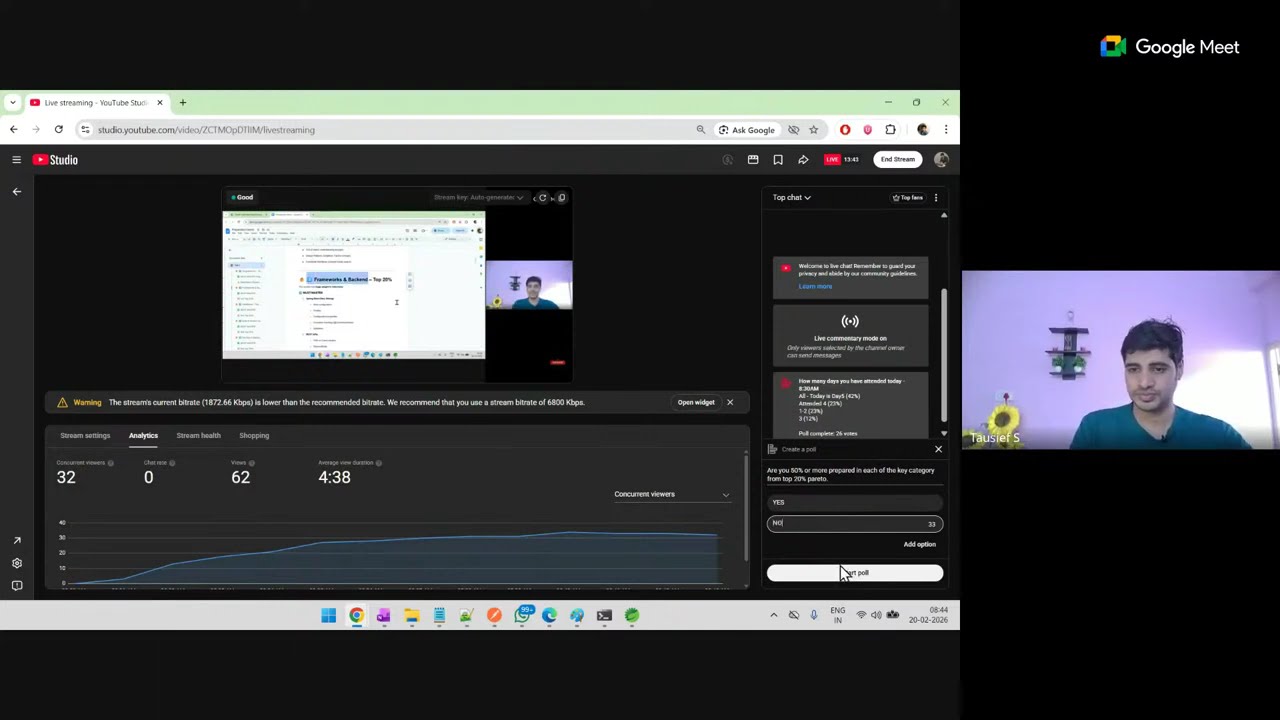The image size is (1280, 720).
Task: Open the Chrome extensions puzzle icon
Action: (x=890, y=129)
